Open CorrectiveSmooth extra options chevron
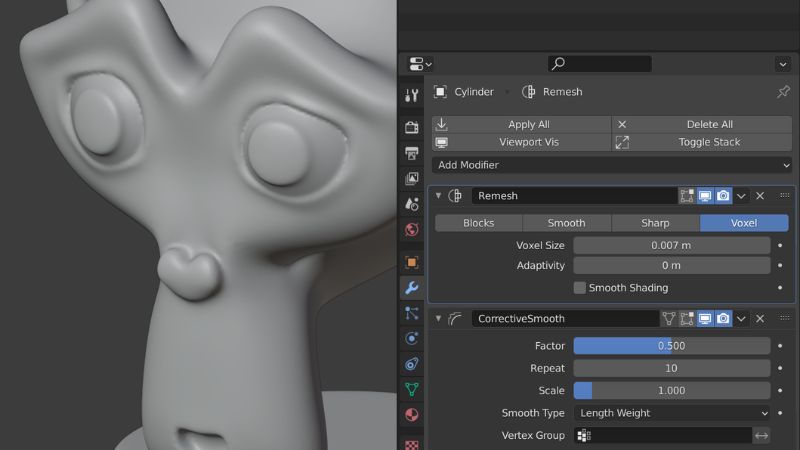The width and height of the screenshot is (800, 450). (x=741, y=319)
